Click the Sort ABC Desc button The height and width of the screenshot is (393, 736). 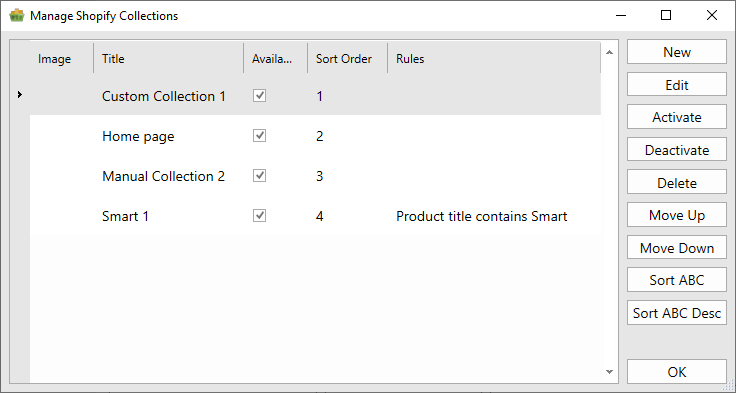[677, 313]
